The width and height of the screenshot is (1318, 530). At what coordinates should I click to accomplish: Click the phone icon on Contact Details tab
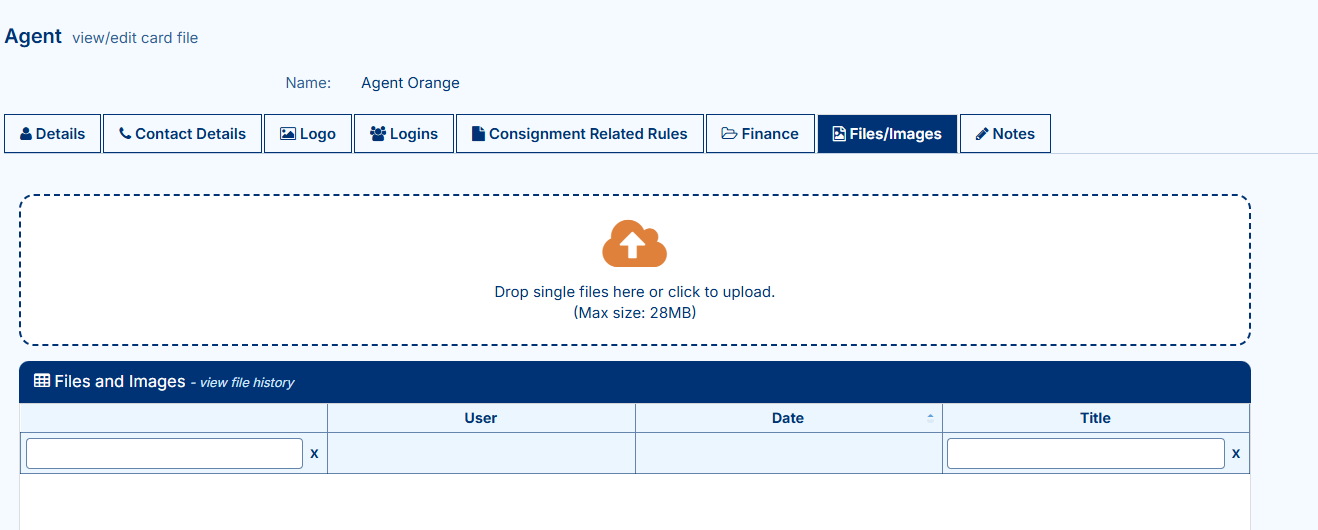125,134
